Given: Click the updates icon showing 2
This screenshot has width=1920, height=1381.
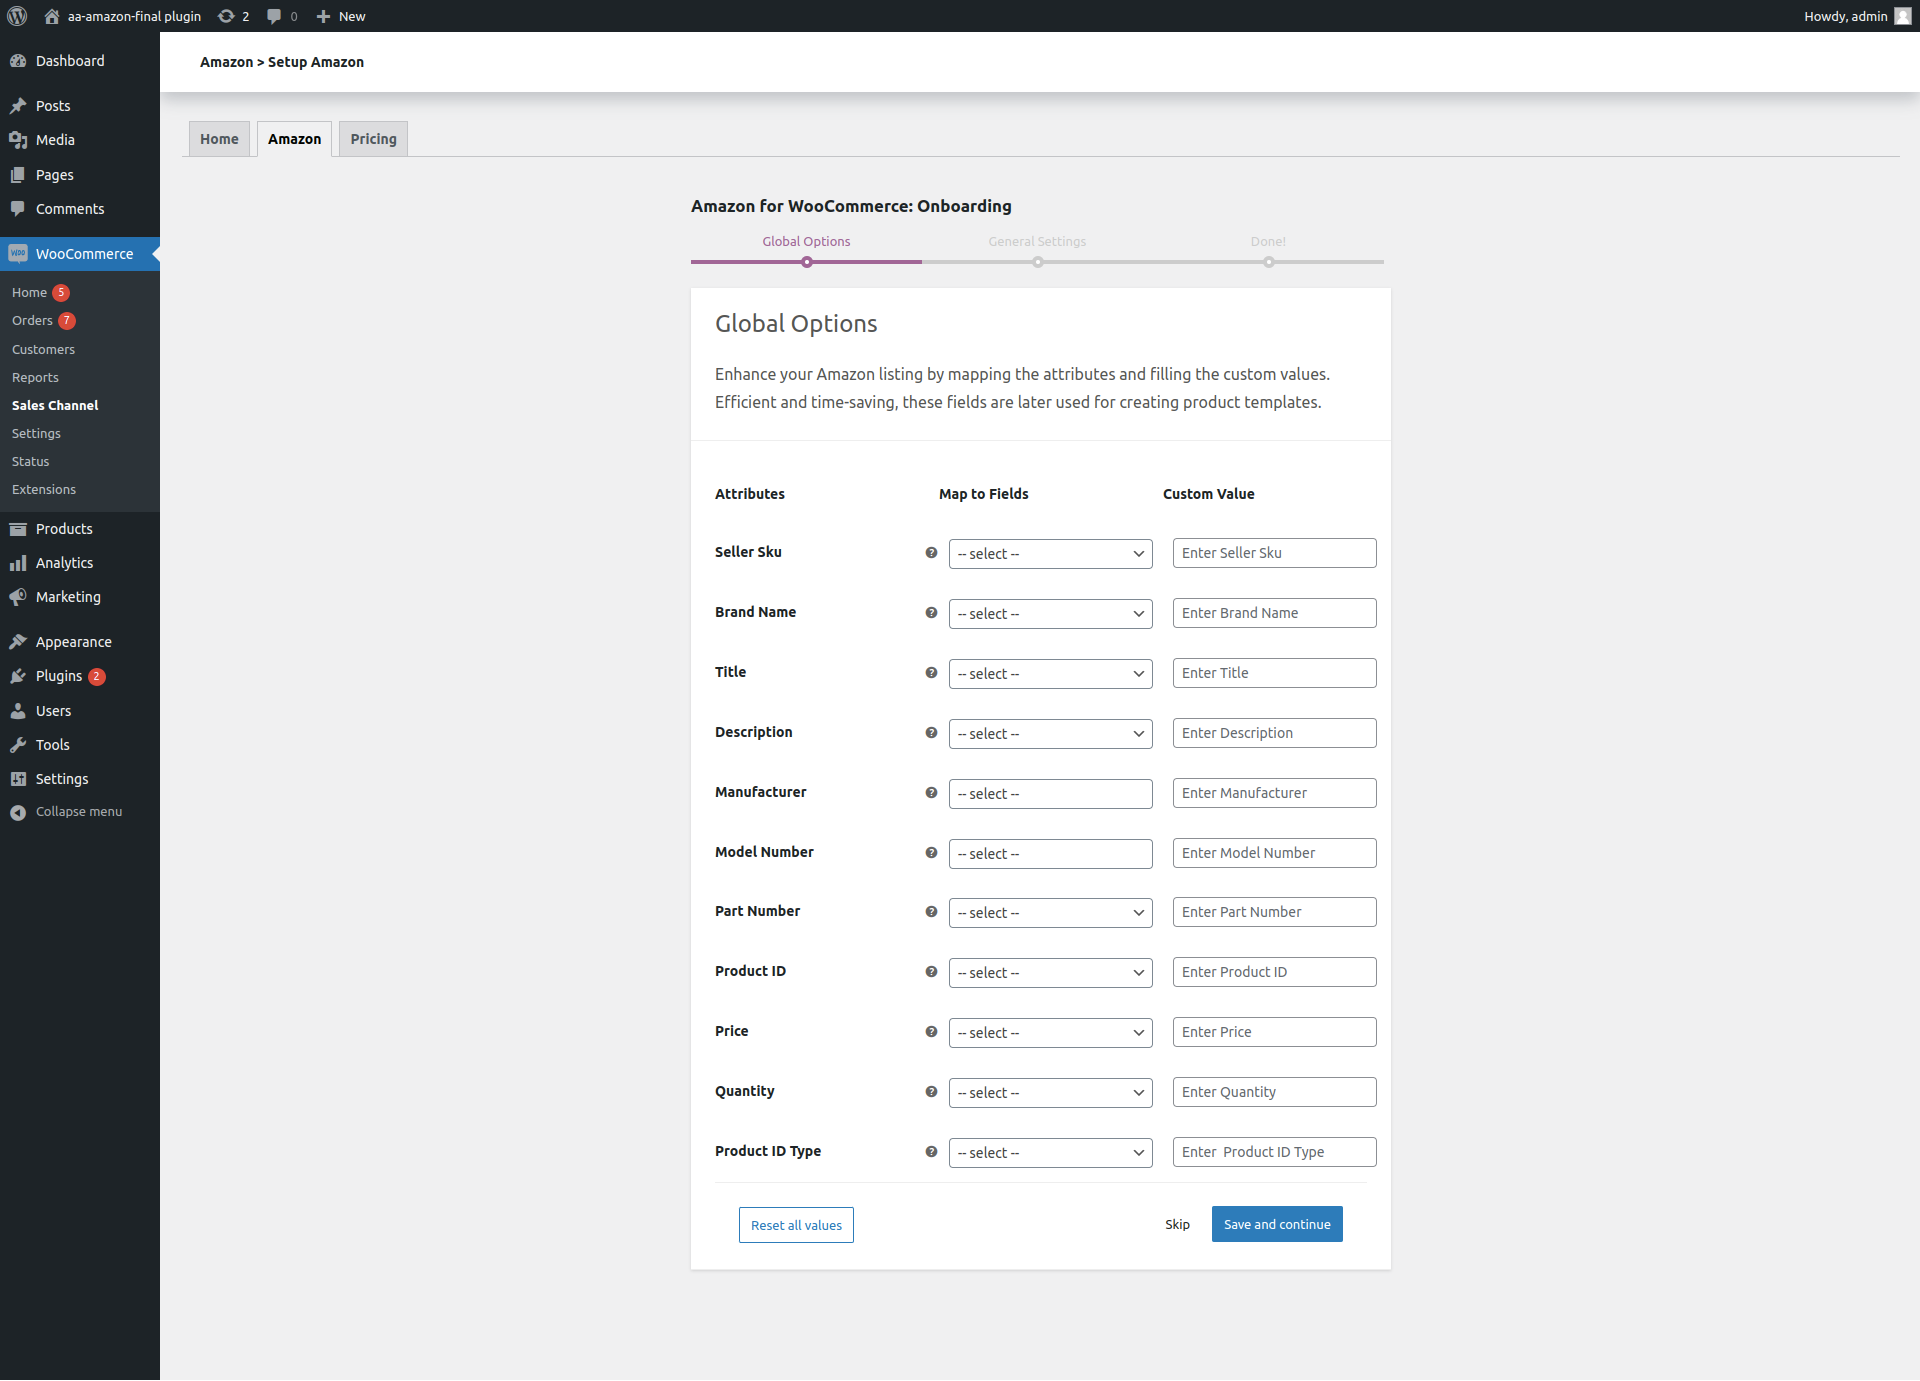Looking at the screenshot, I should coord(226,16).
